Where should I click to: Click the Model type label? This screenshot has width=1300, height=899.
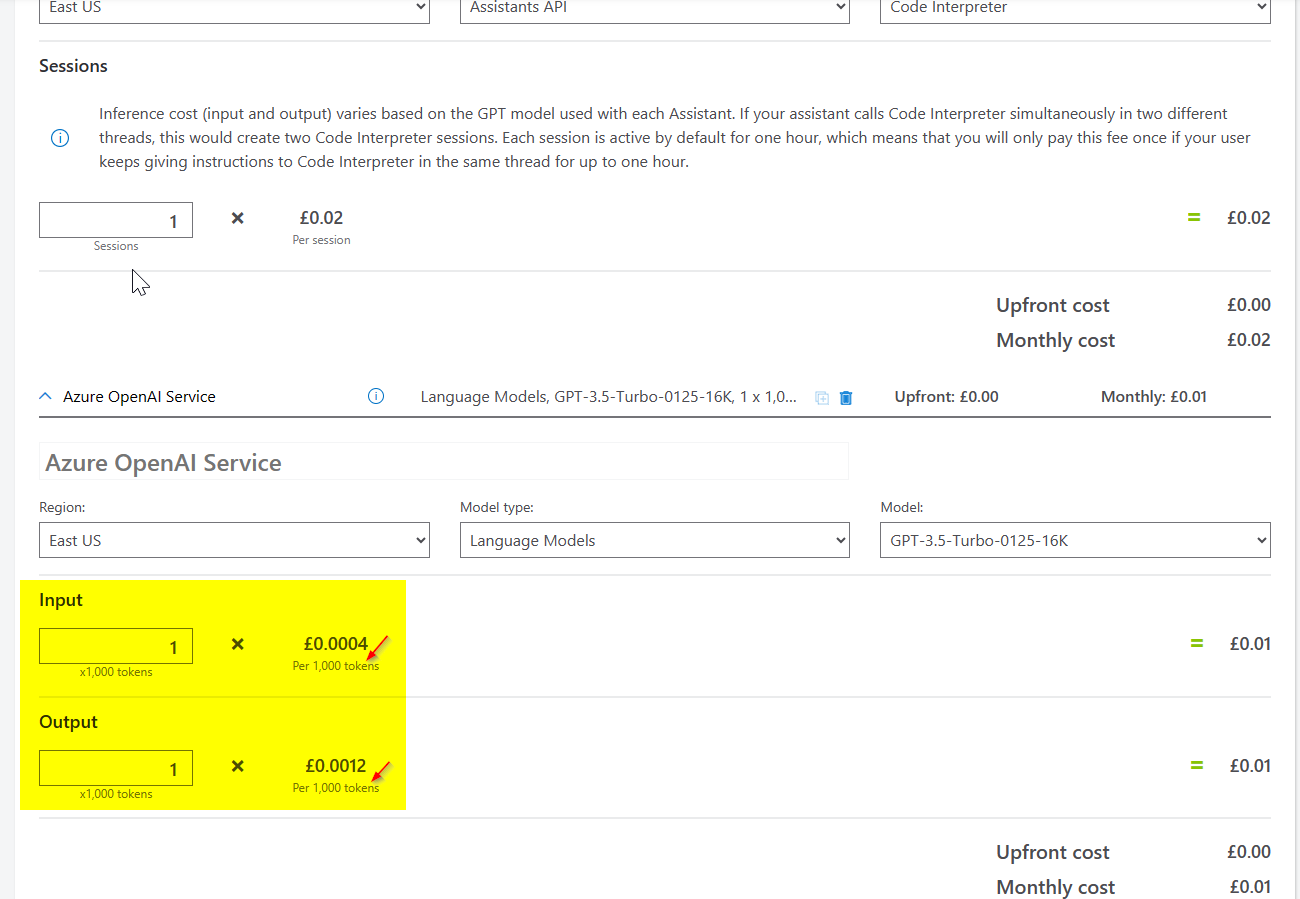click(x=497, y=507)
